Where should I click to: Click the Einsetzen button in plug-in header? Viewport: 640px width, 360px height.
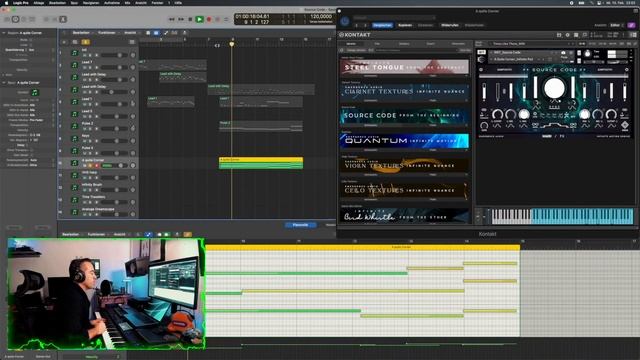(x=425, y=25)
